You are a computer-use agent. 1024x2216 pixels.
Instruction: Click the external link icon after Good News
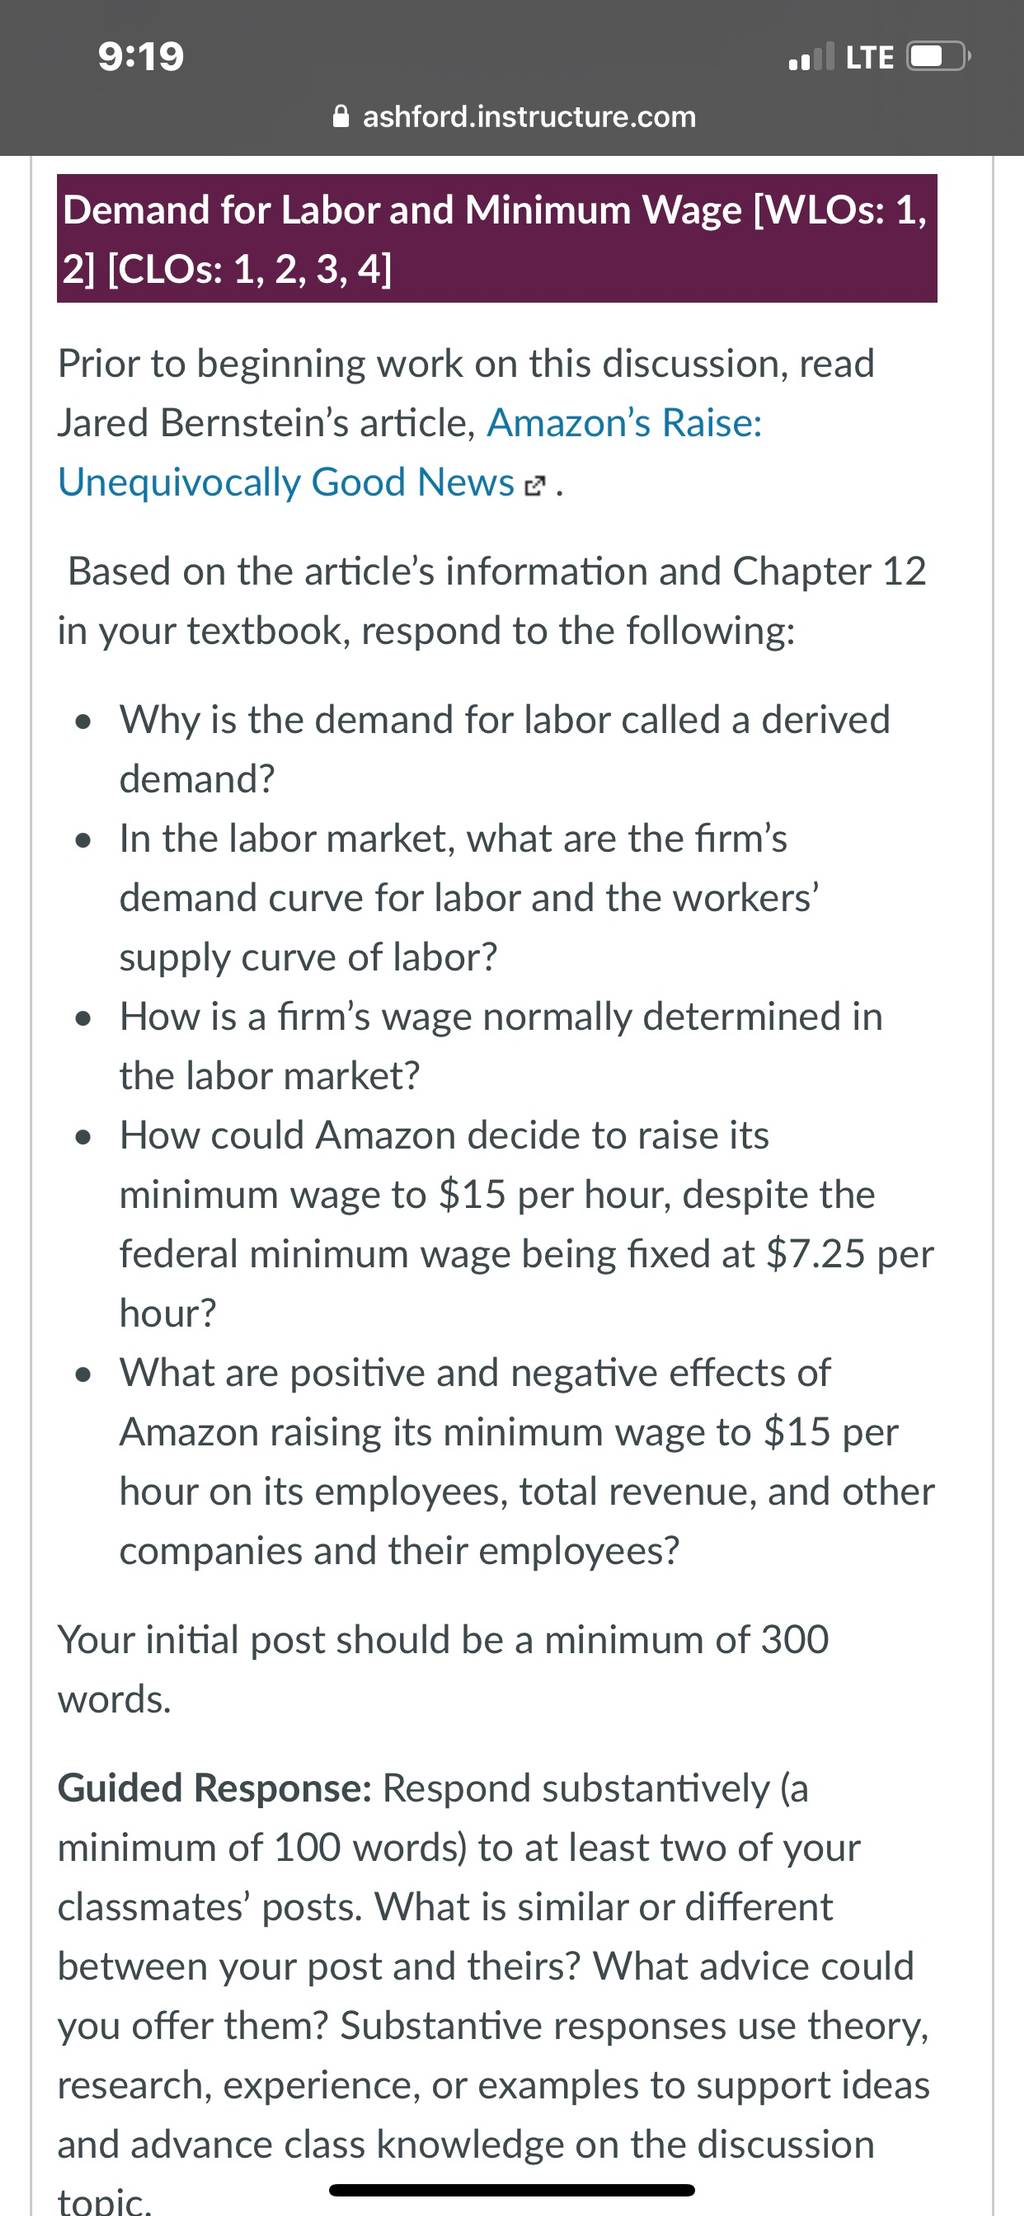click(x=536, y=486)
